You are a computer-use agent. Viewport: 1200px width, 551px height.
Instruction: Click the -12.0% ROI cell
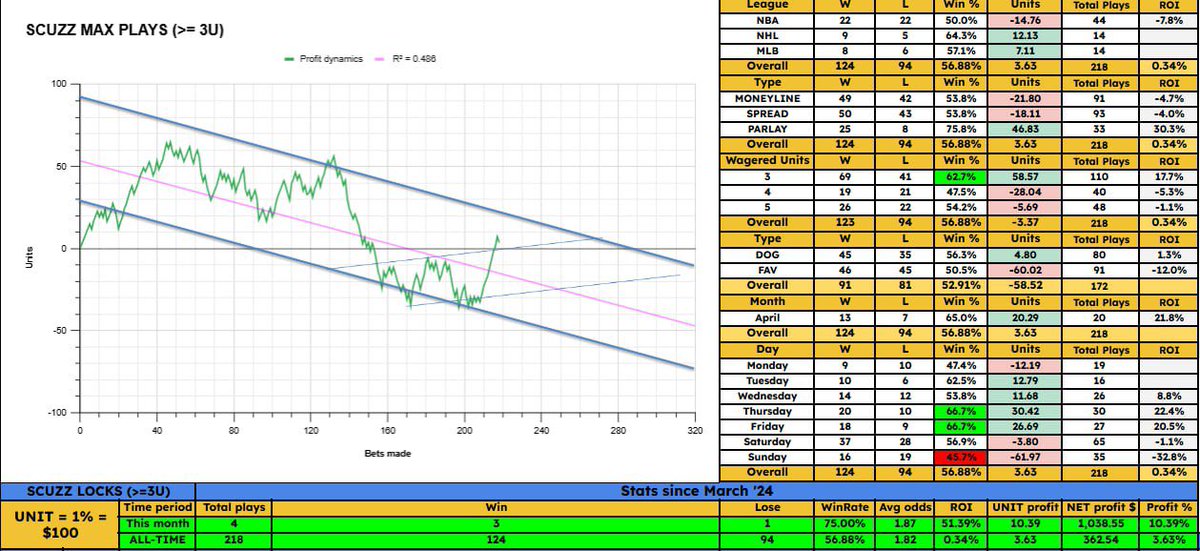coord(1169,271)
